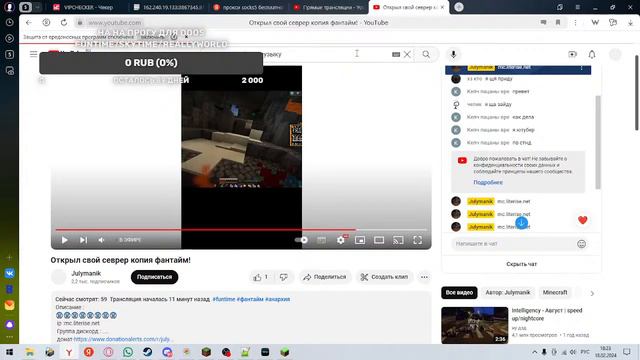Create a clip with Создать клип
Screen dimensions: 640x360
coord(384,277)
